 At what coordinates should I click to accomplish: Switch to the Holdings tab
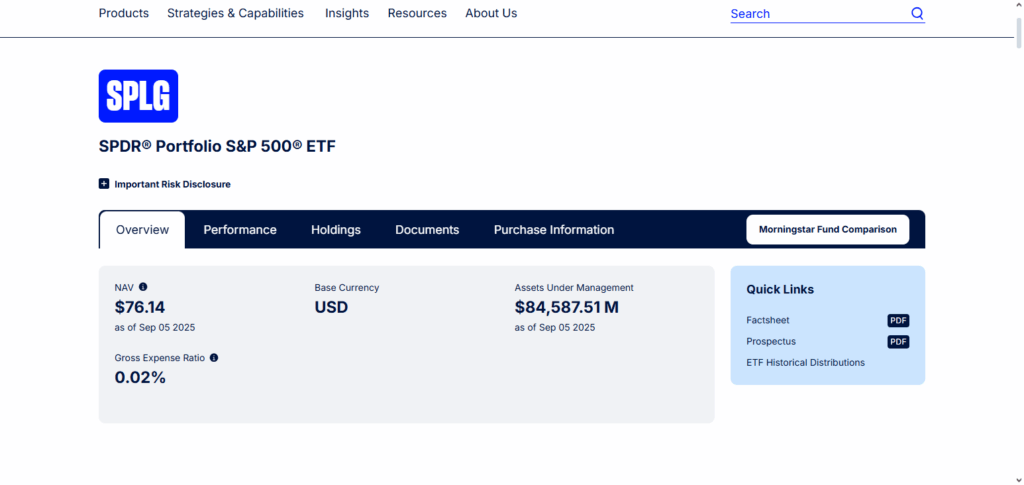(336, 230)
